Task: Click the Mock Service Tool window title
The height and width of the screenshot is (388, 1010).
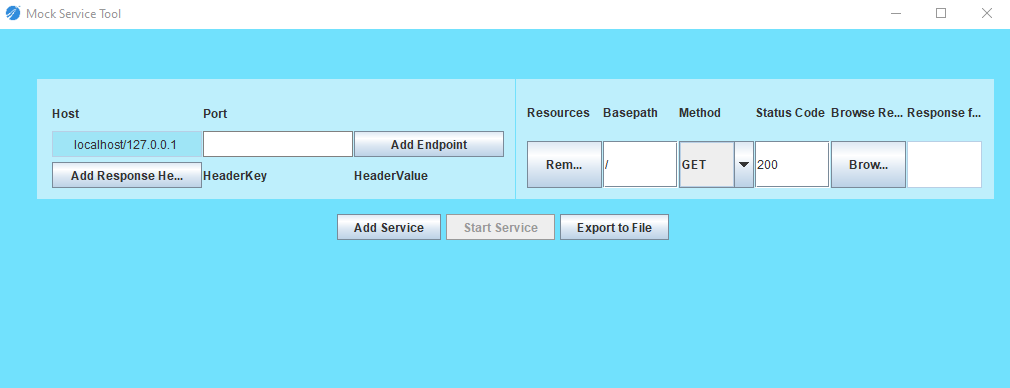Action: point(73,14)
